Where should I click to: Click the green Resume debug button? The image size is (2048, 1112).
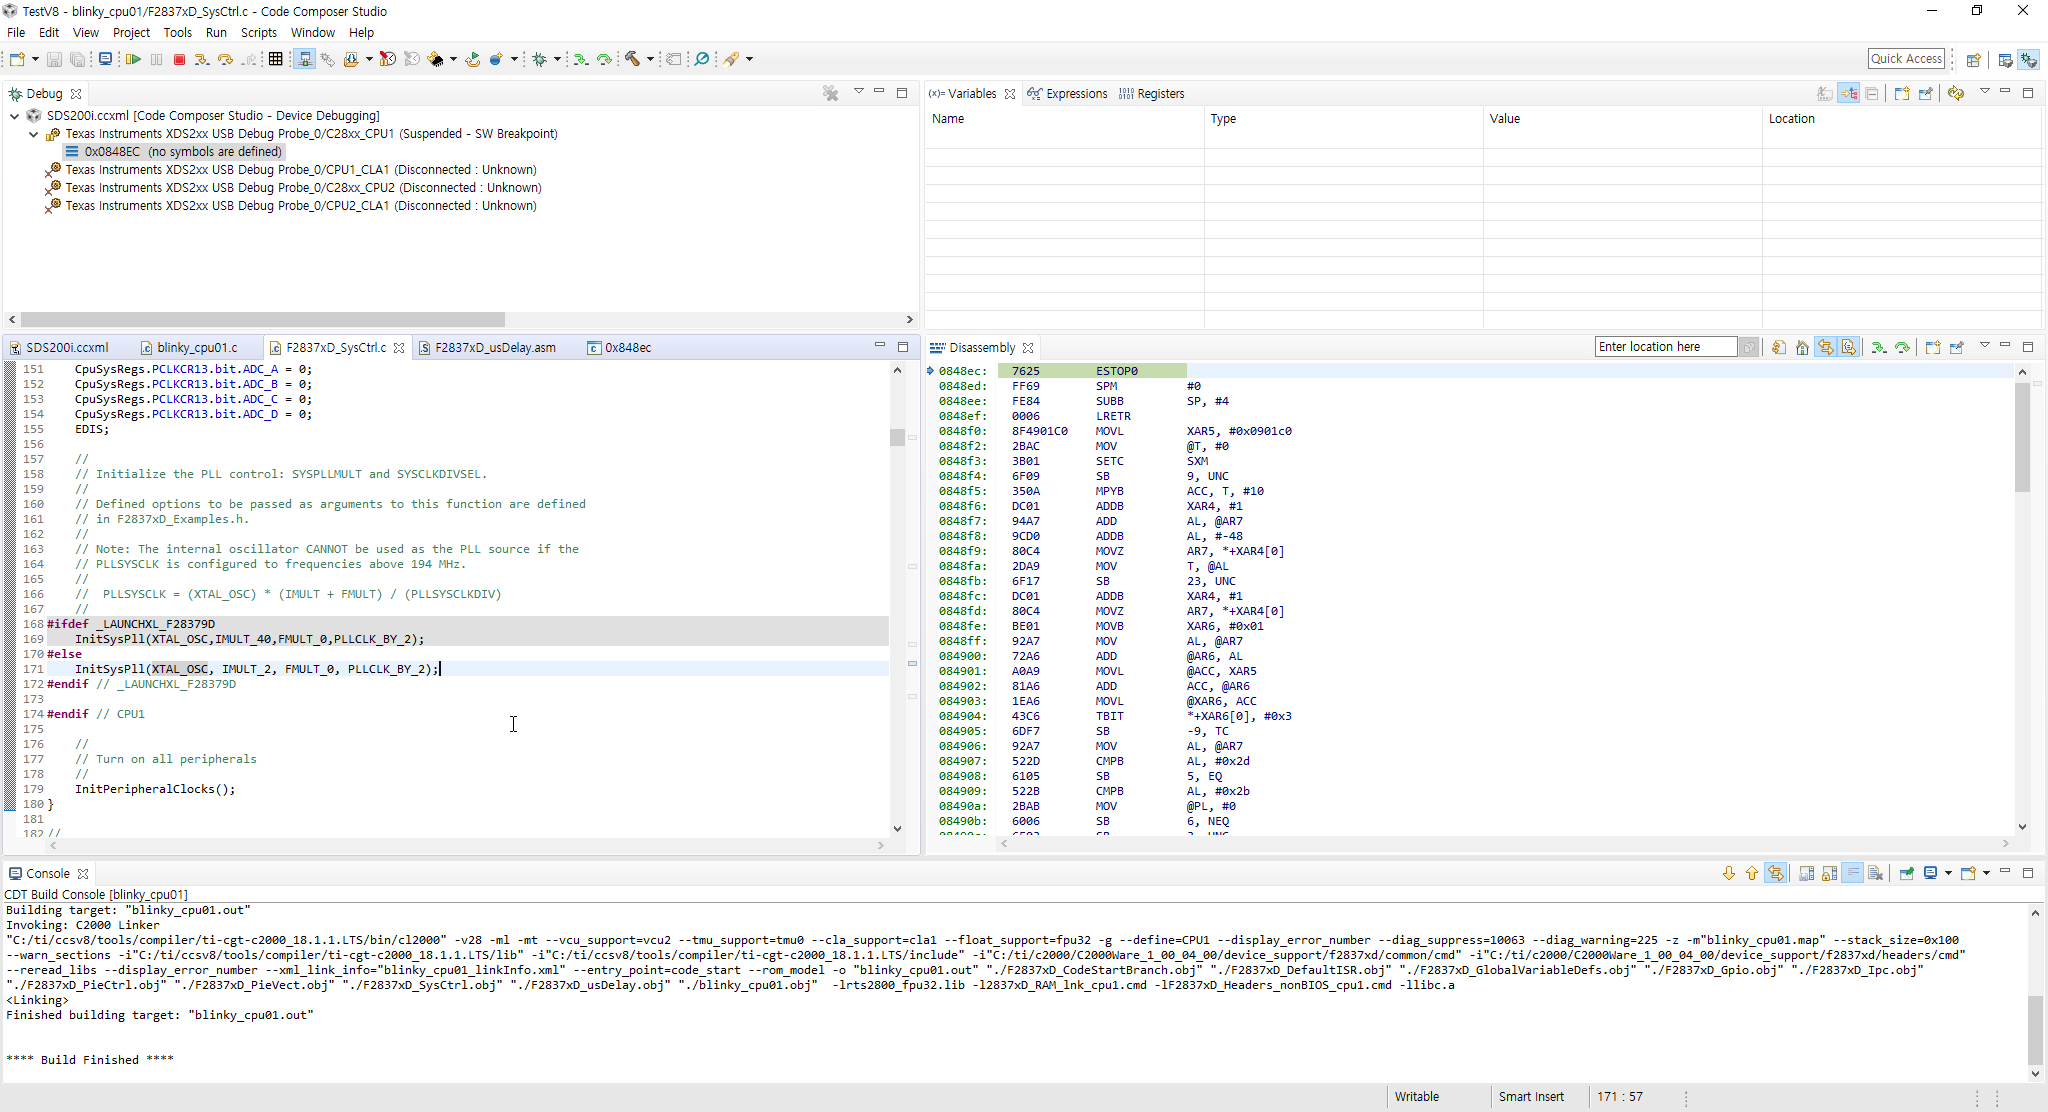(x=133, y=60)
